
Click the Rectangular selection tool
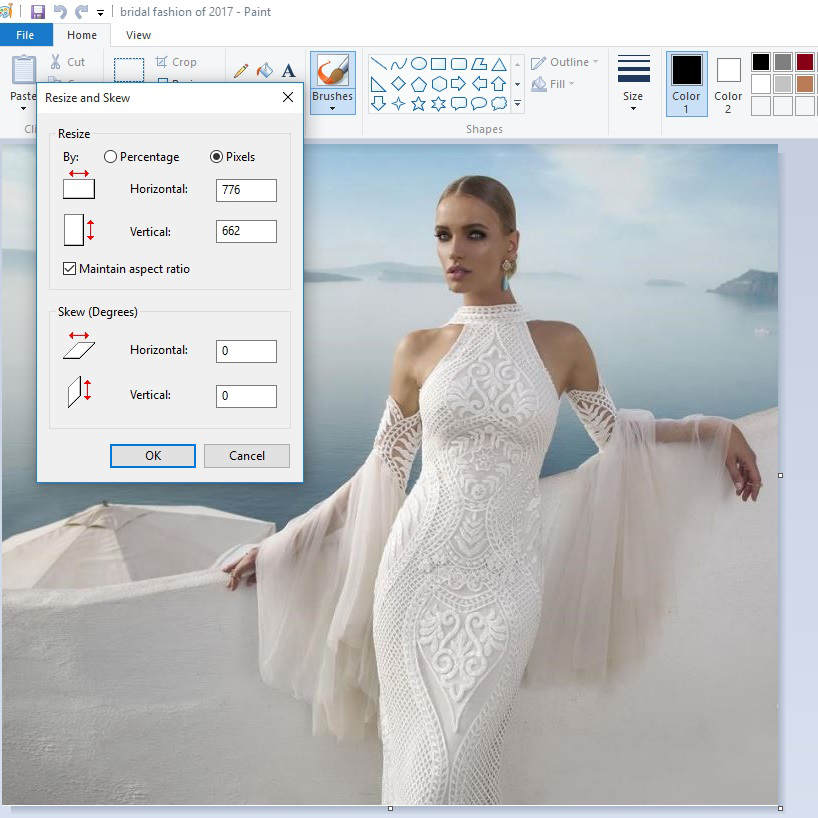129,70
